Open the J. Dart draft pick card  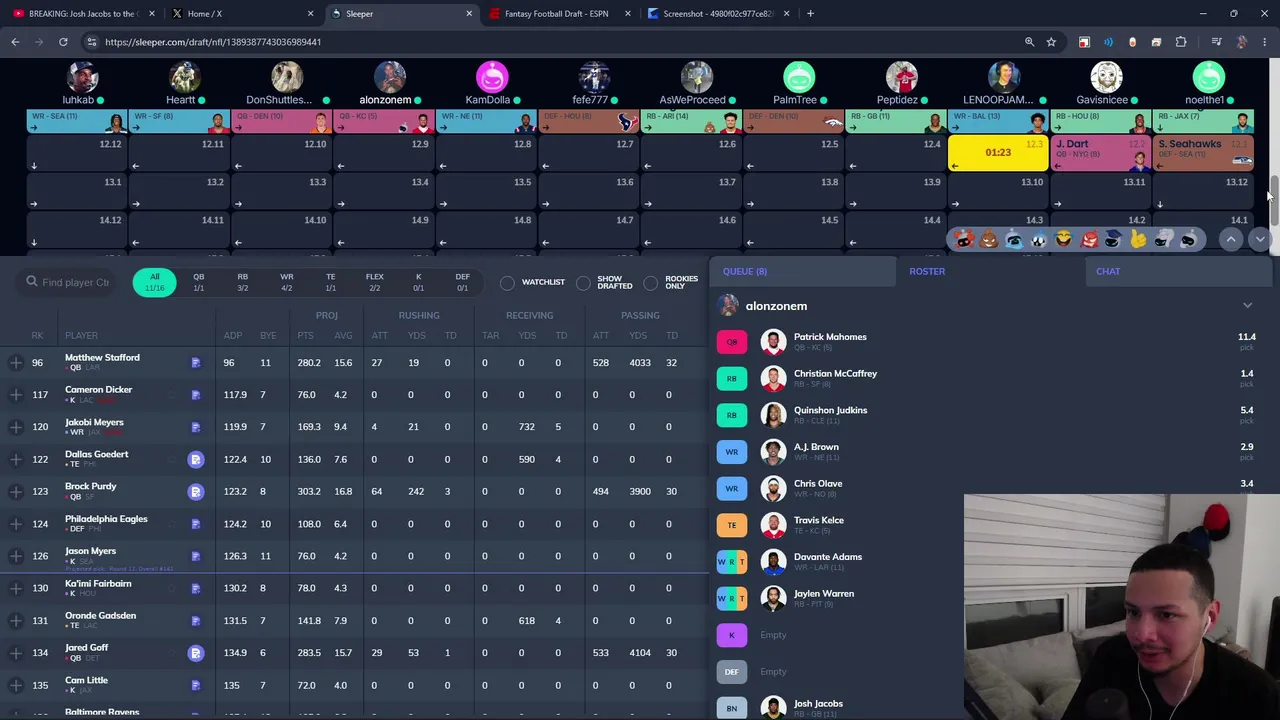[1101, 153]
